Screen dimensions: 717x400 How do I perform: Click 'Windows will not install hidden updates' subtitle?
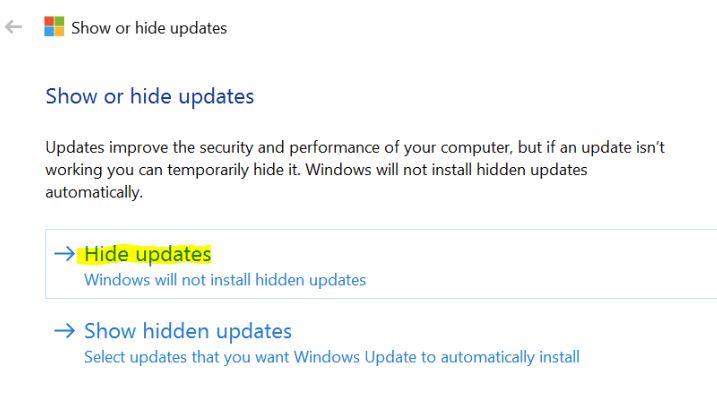(225, 280)
